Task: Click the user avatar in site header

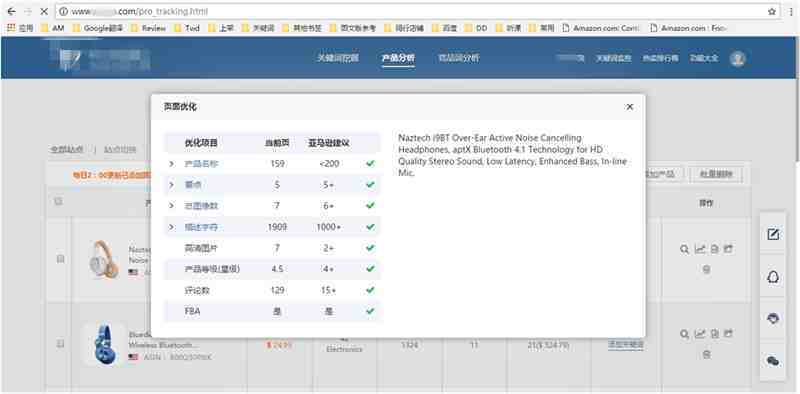Action: (x=737, y=58)
